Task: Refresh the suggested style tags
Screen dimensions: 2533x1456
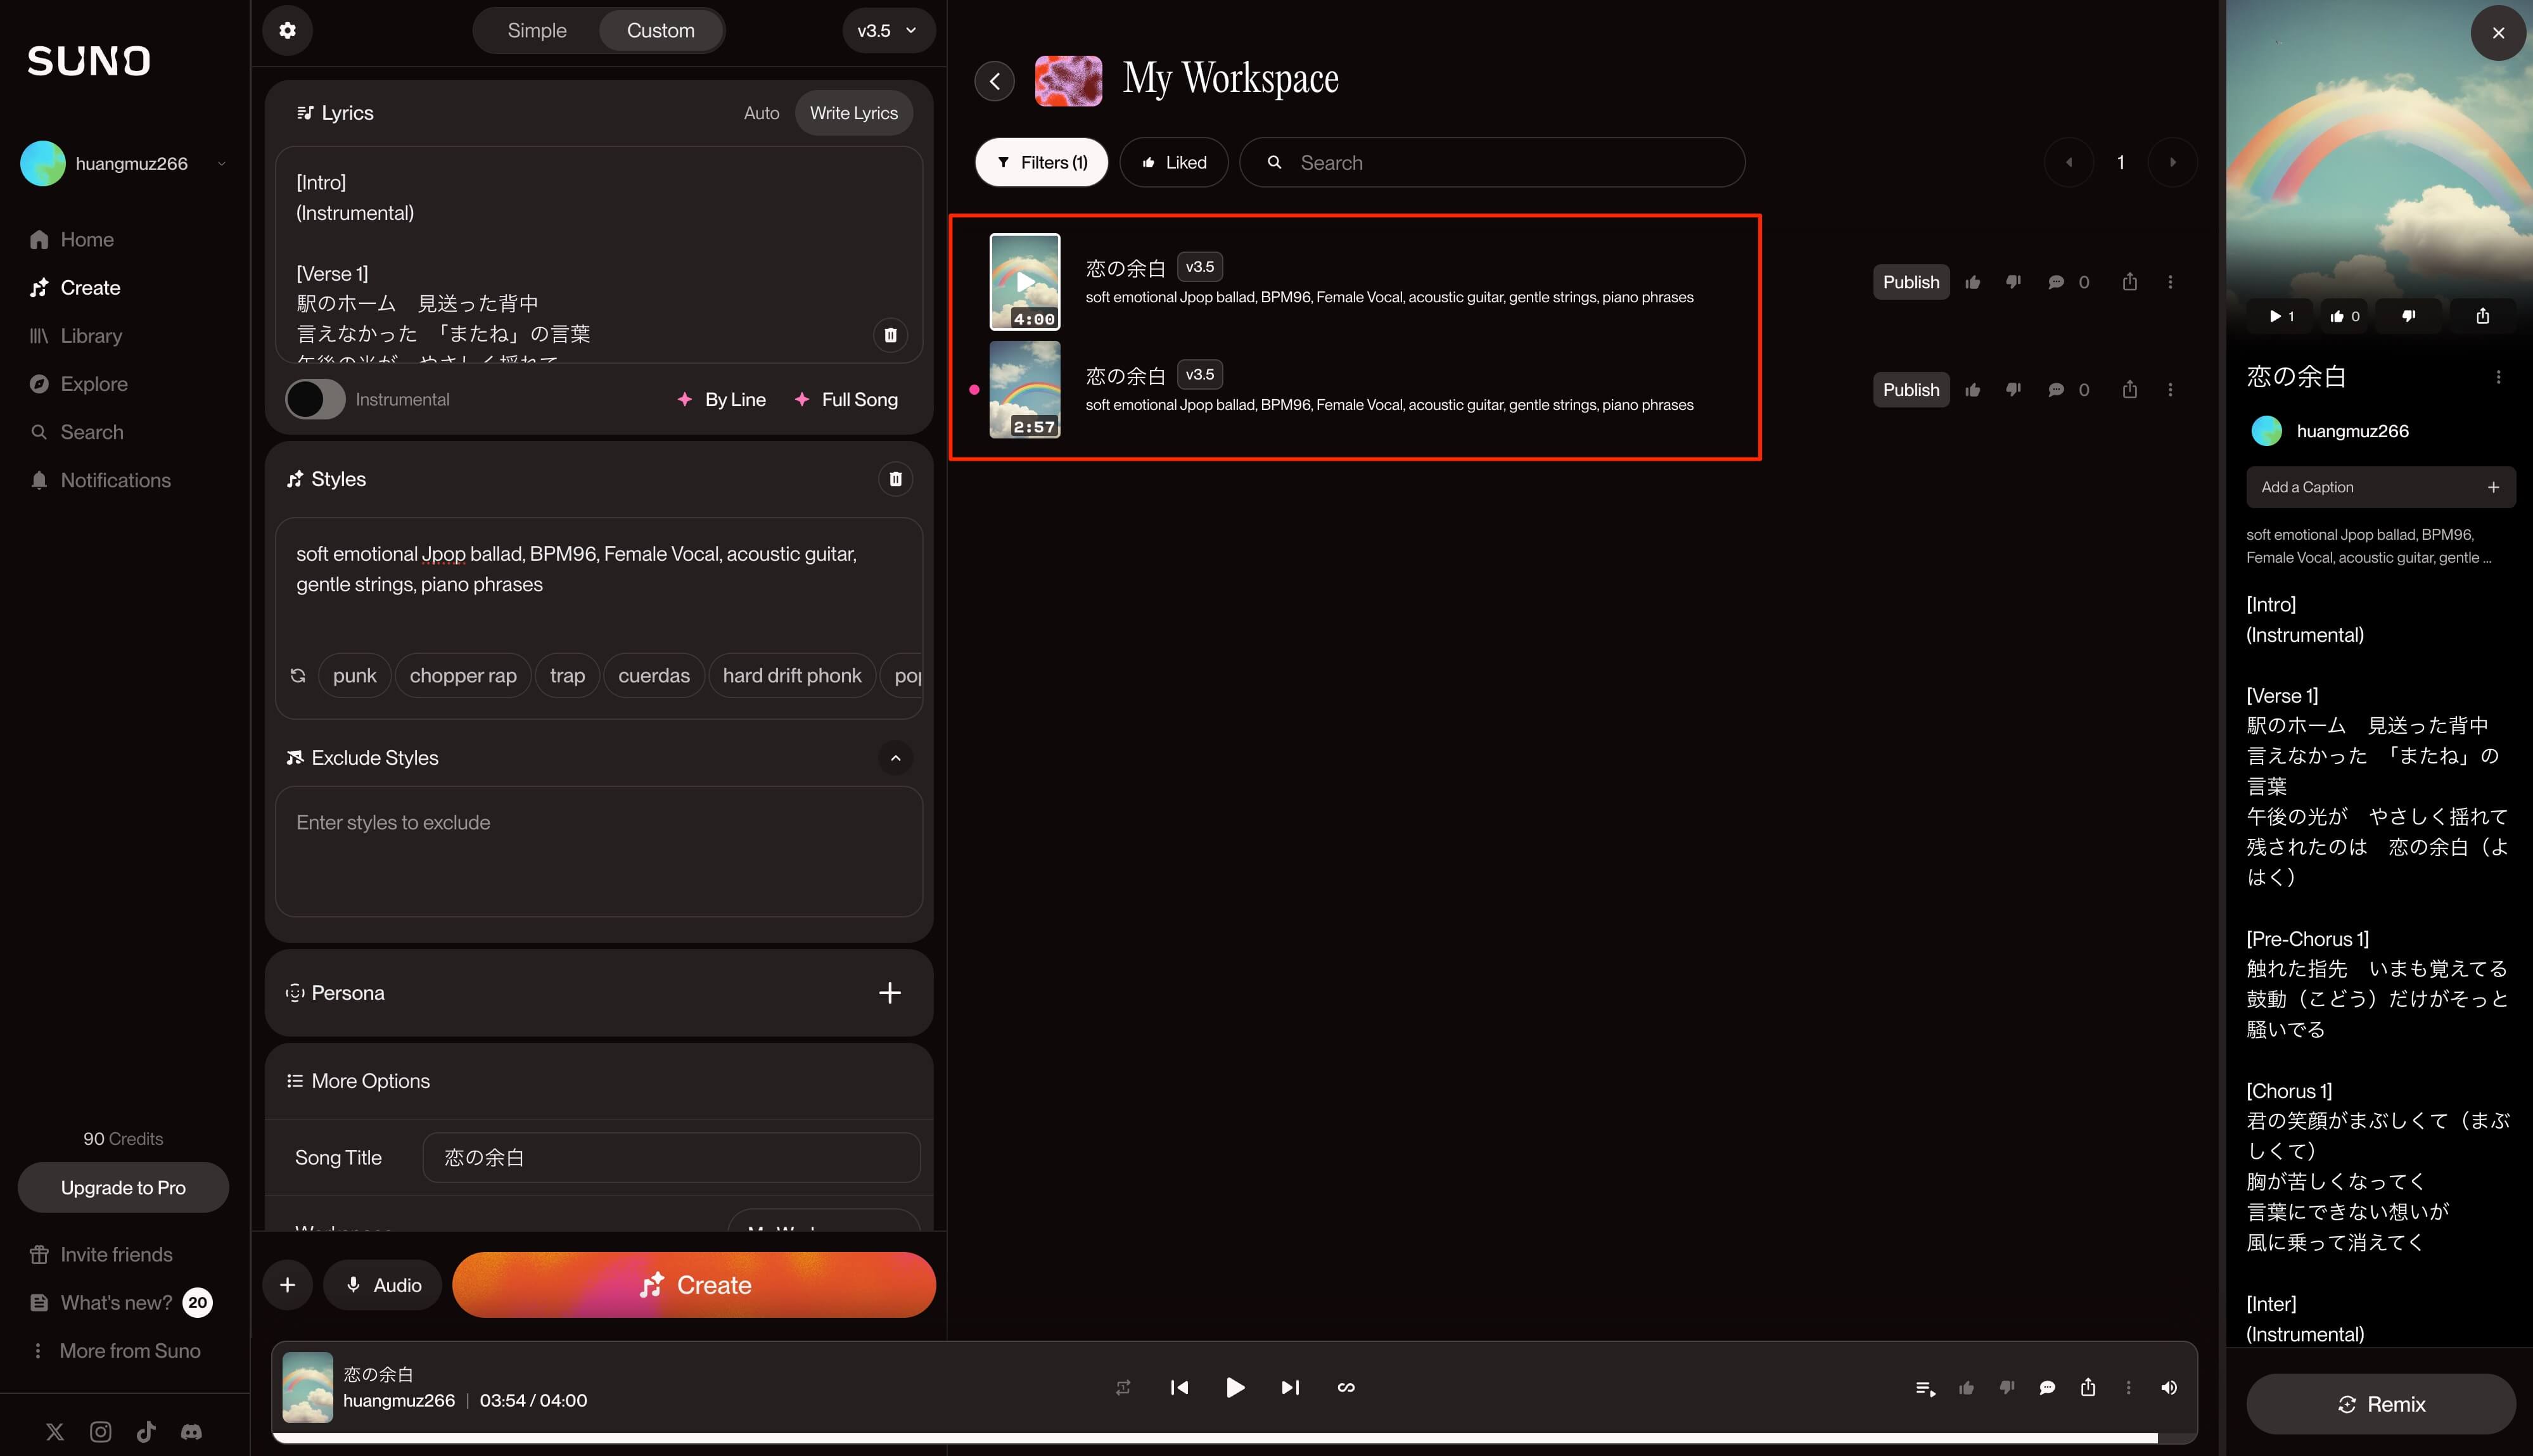Action: pos(298,676)
